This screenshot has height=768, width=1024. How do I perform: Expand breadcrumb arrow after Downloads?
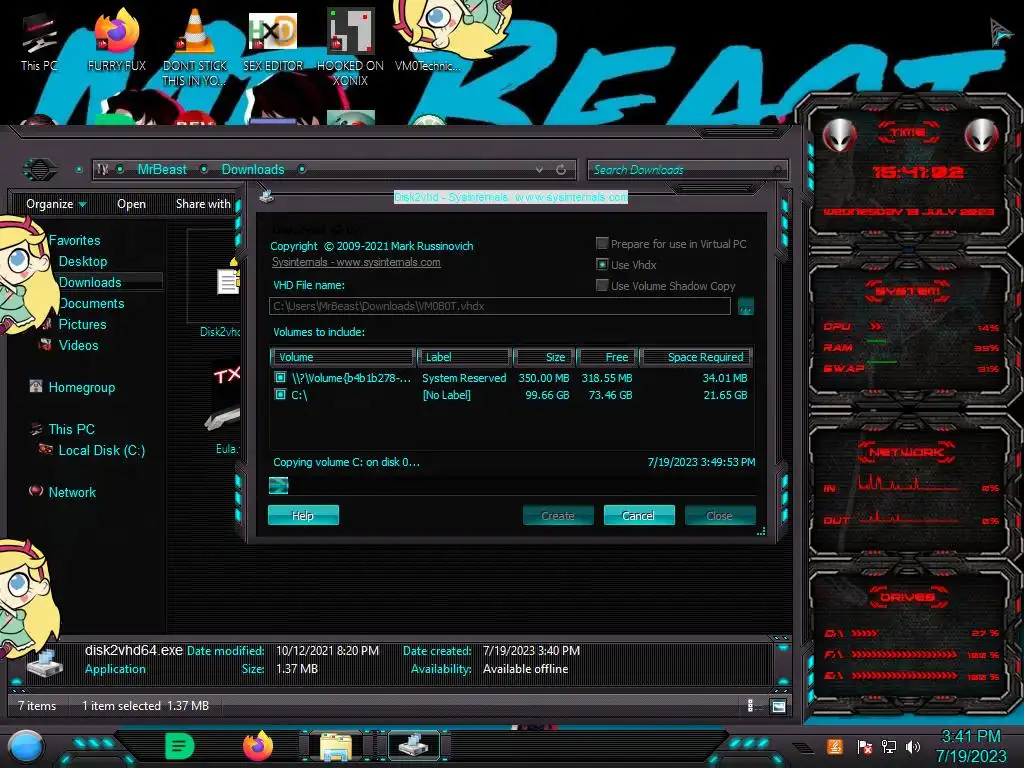click(x=302, y=170)
